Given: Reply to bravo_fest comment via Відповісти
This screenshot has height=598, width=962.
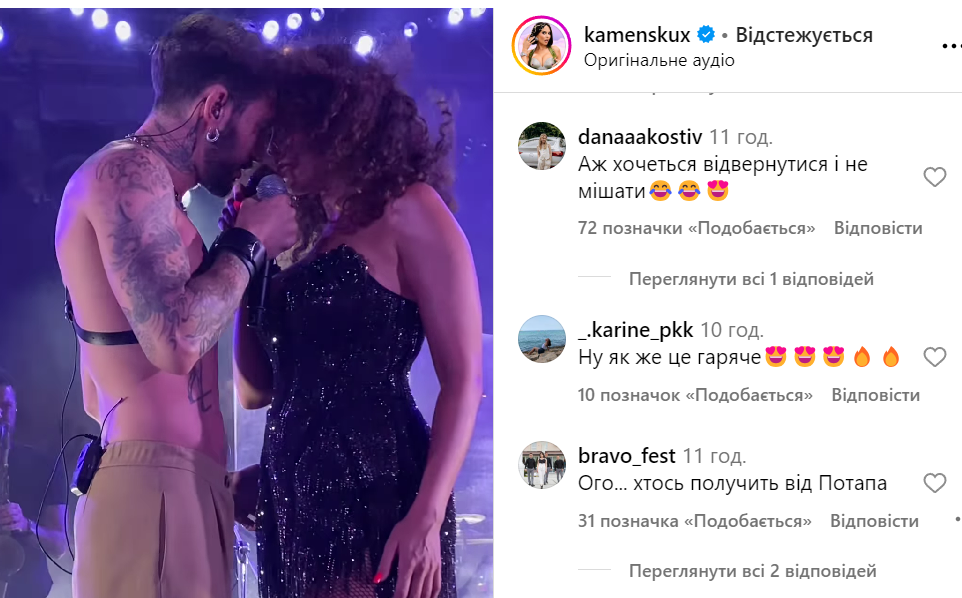Looking at the screenshot, I should click(874, 521).
